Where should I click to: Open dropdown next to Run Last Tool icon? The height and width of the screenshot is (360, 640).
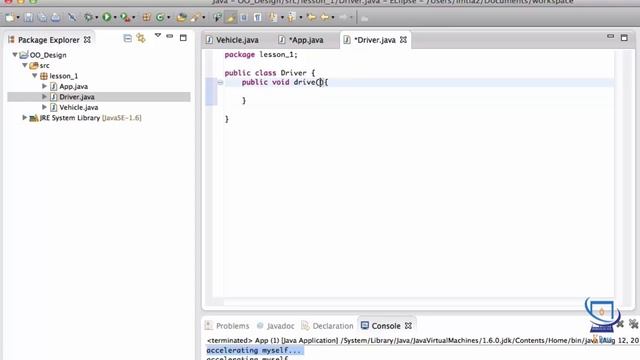pos(134,18)
